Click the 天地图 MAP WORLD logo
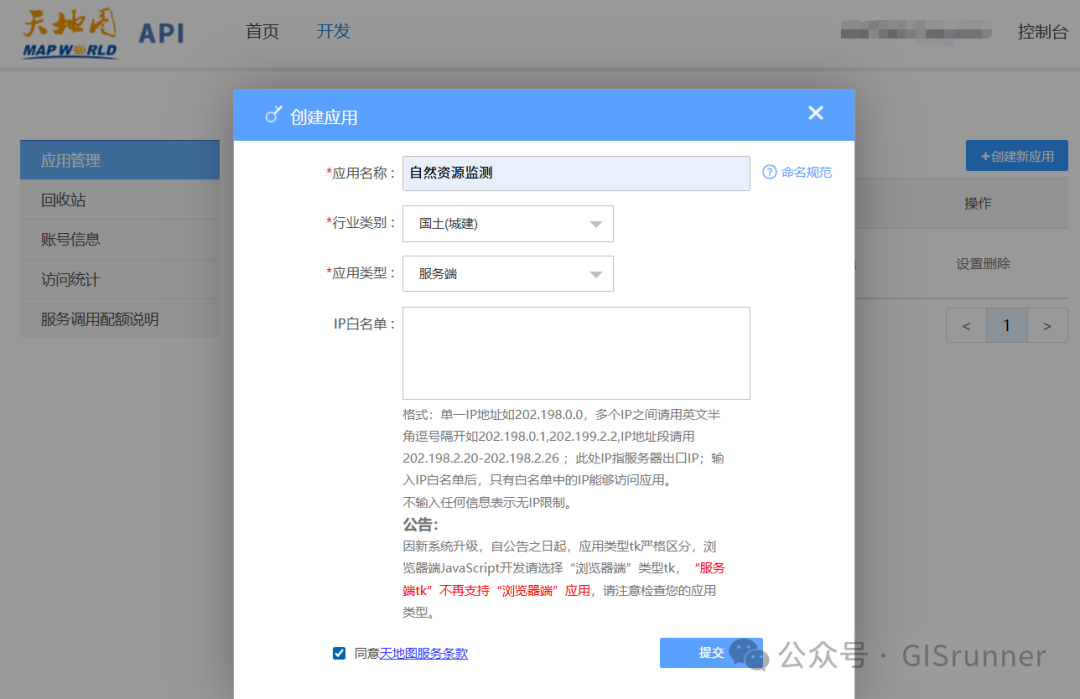 click(70, 33)
